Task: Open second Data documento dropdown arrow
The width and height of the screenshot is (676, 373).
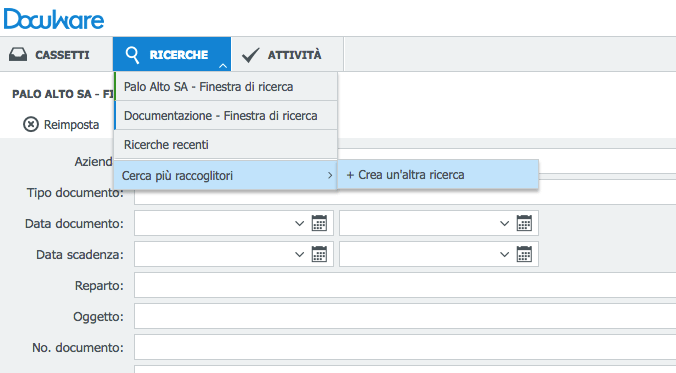Action: 504,223
